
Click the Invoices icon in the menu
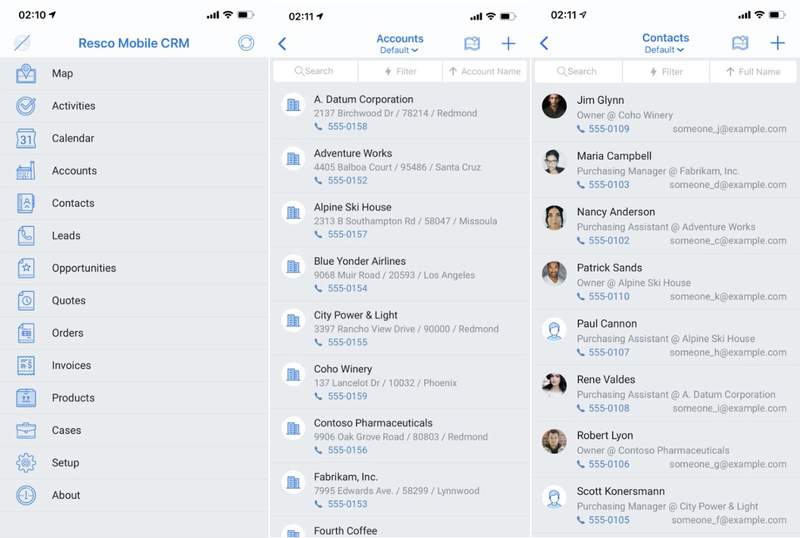click(26, 366)
